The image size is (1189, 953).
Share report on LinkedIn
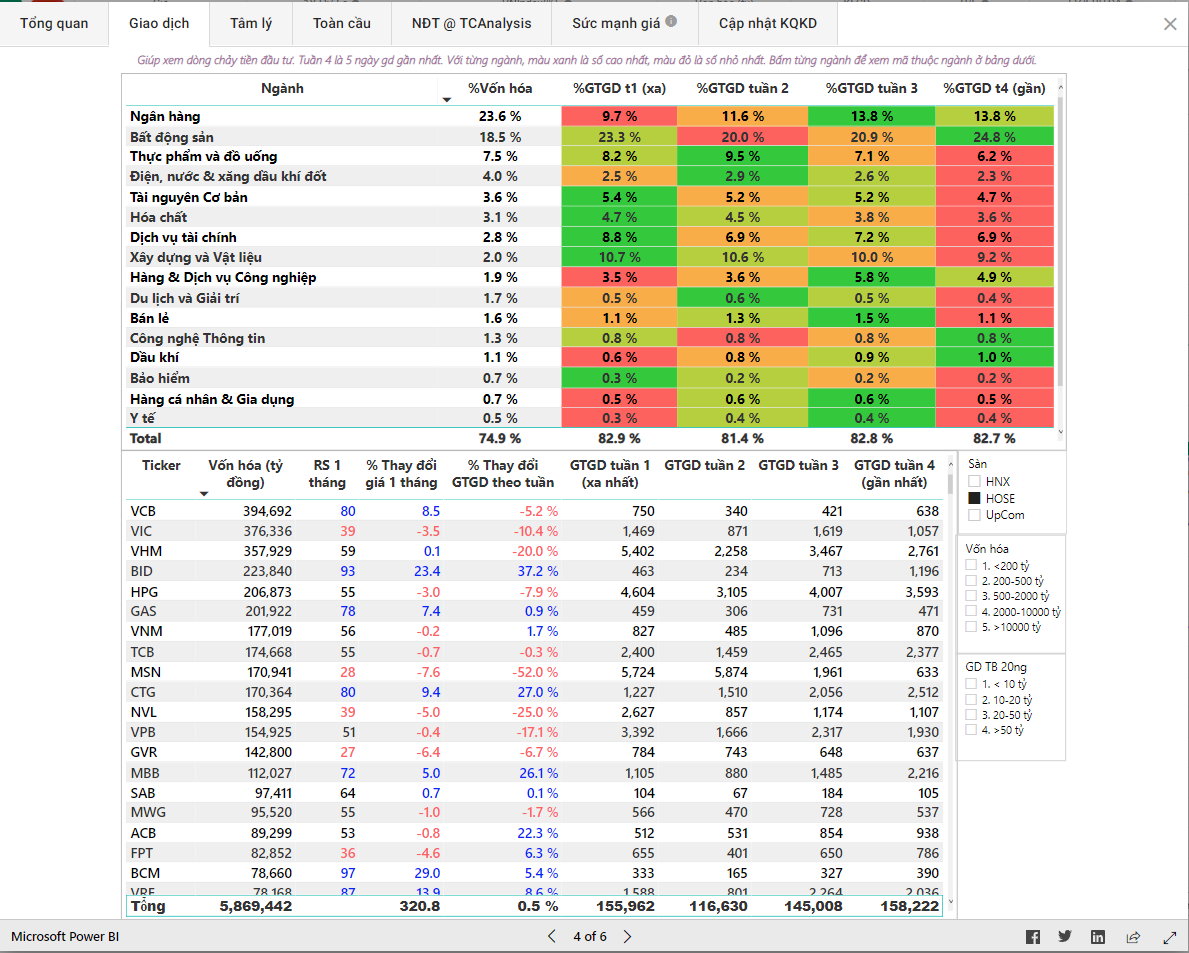point(1098,937)
